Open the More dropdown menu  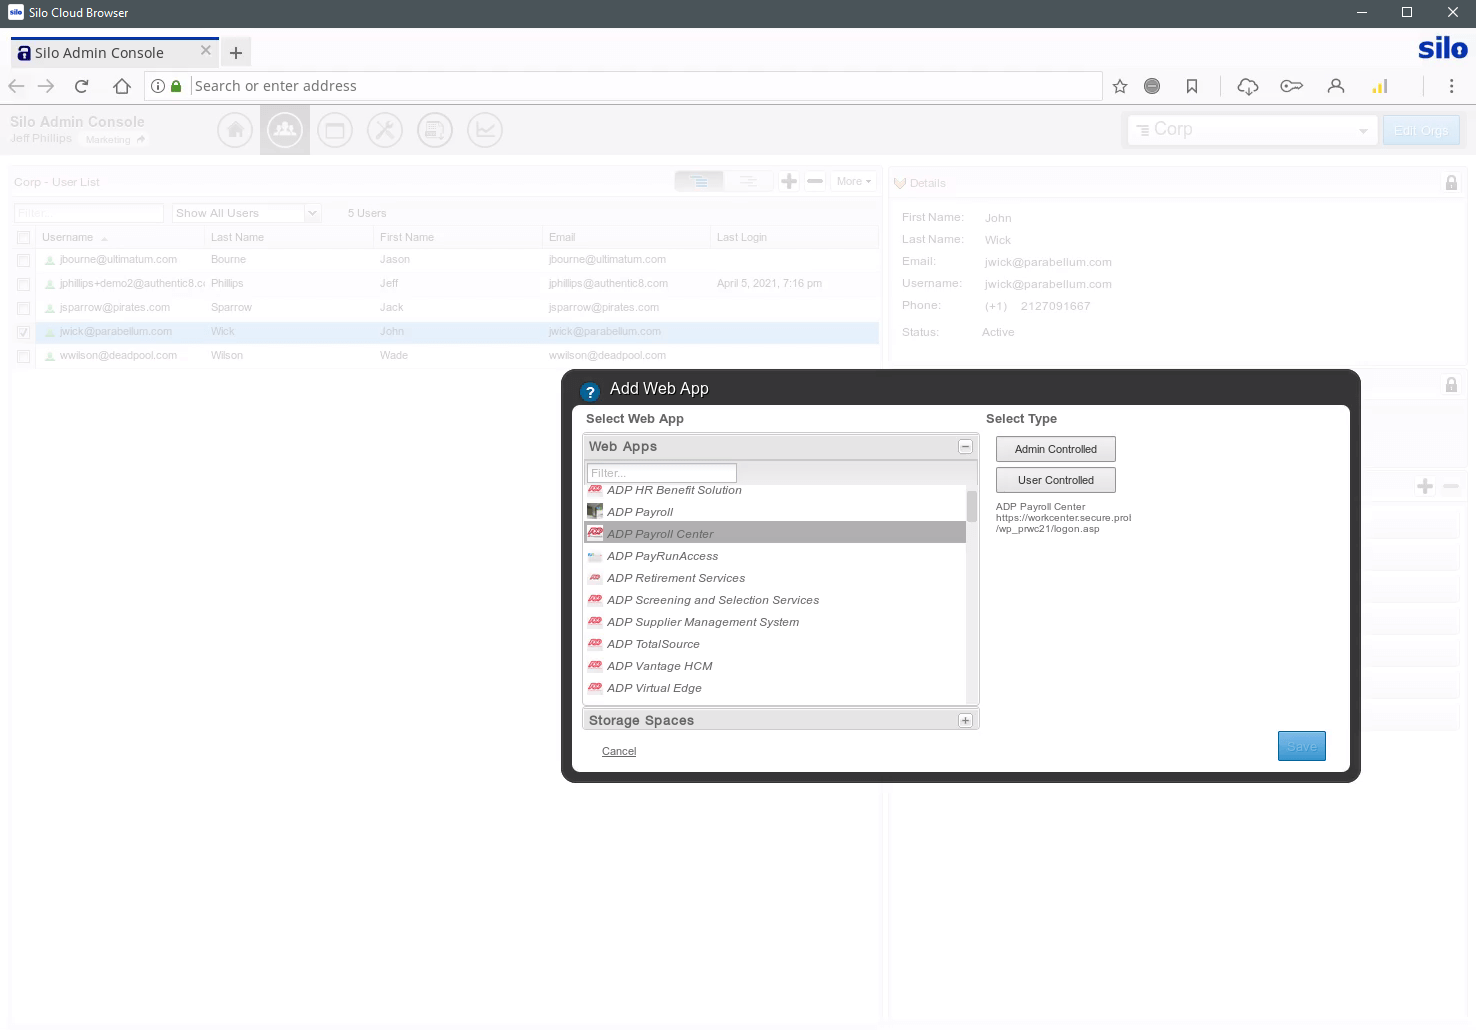854,181
